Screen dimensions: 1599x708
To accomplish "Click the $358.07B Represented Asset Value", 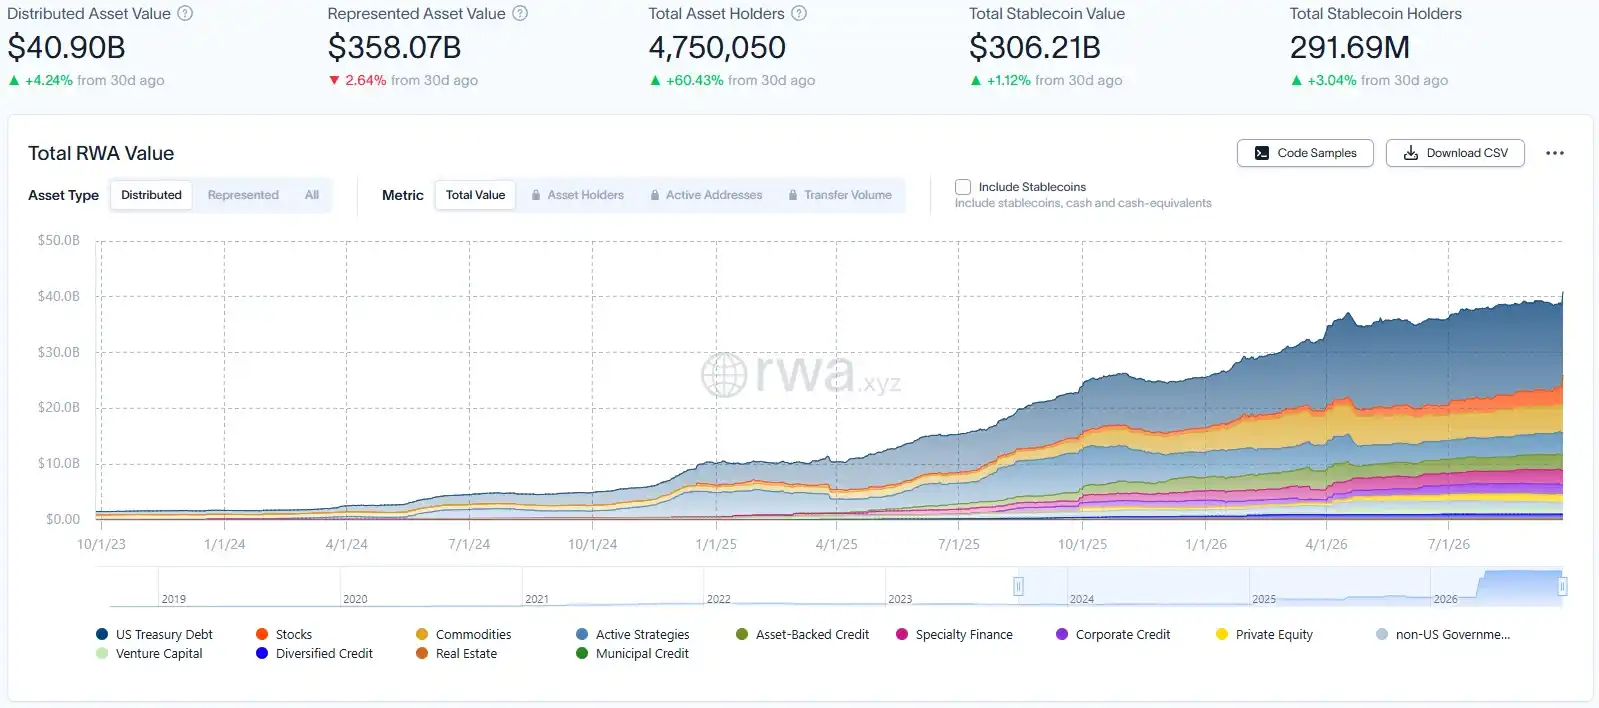I will 394,47.
